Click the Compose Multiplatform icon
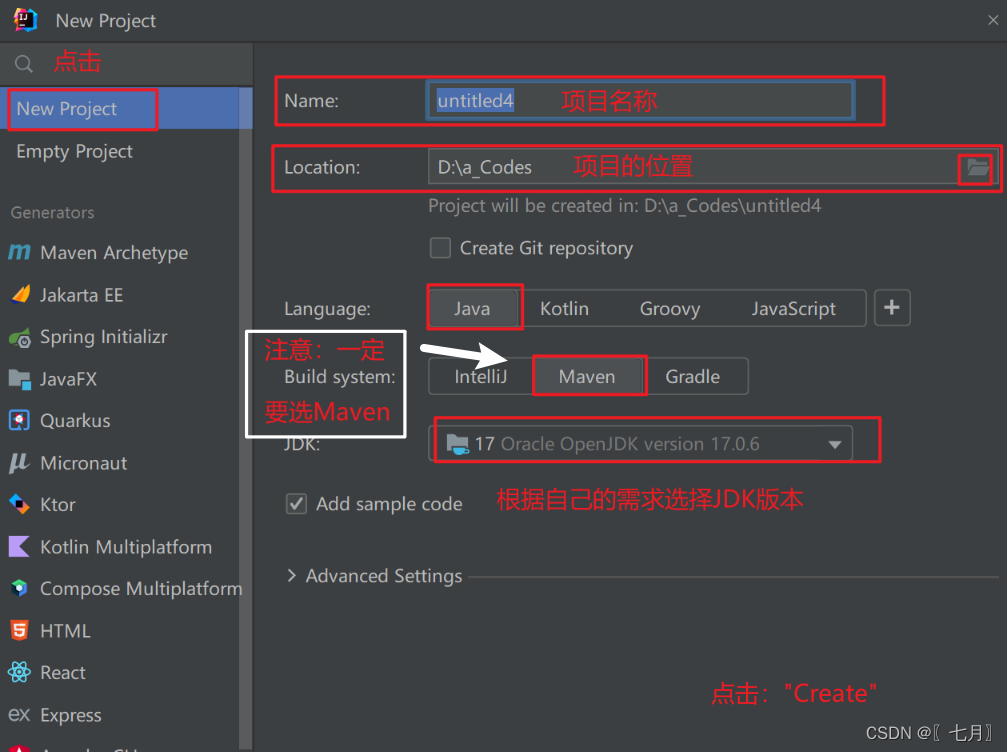 (19, 588)
